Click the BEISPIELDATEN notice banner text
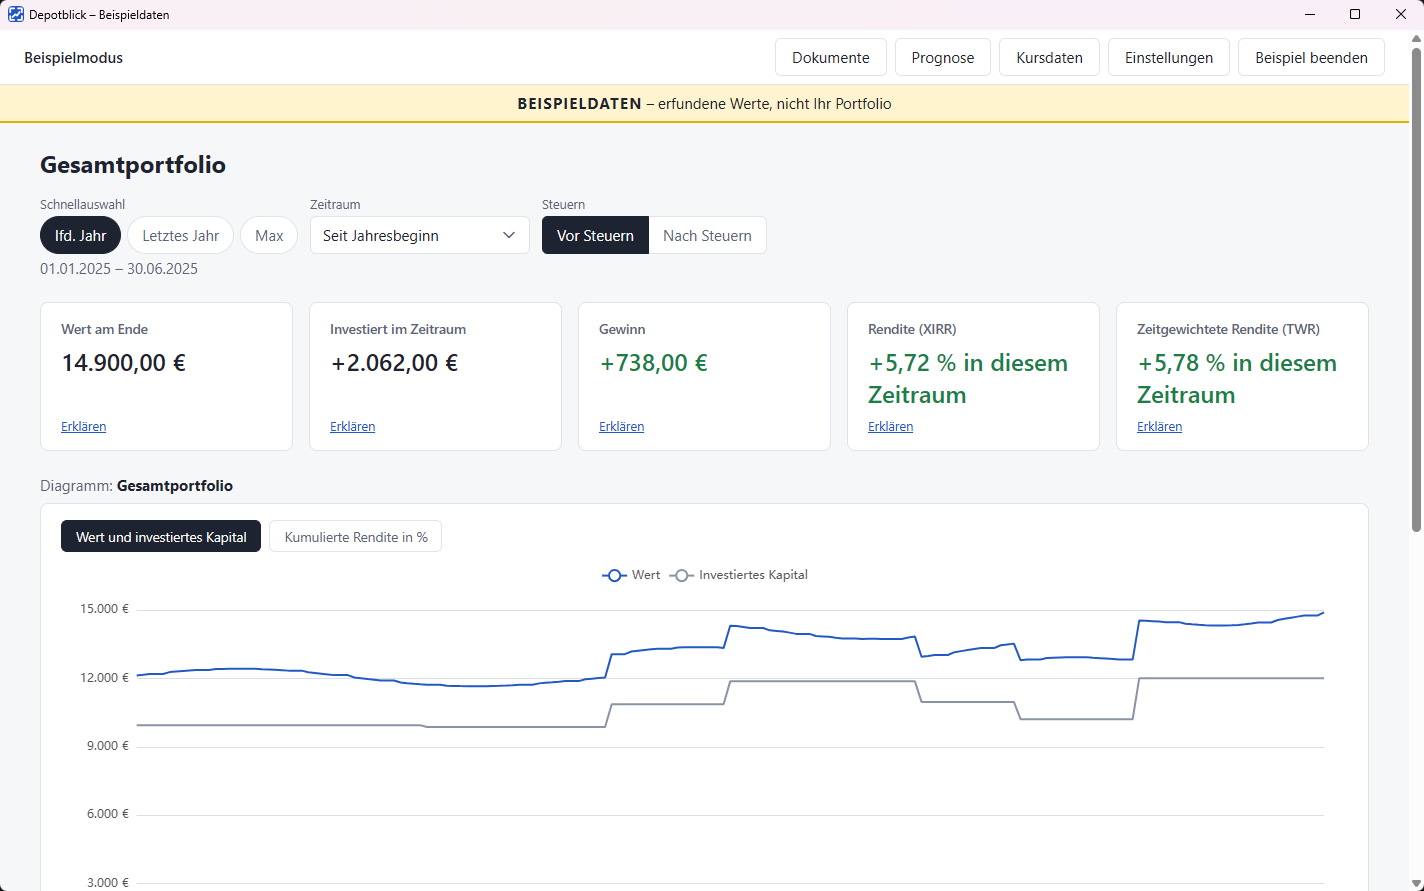The image size is (1424, 891). (x=704, y=104)
